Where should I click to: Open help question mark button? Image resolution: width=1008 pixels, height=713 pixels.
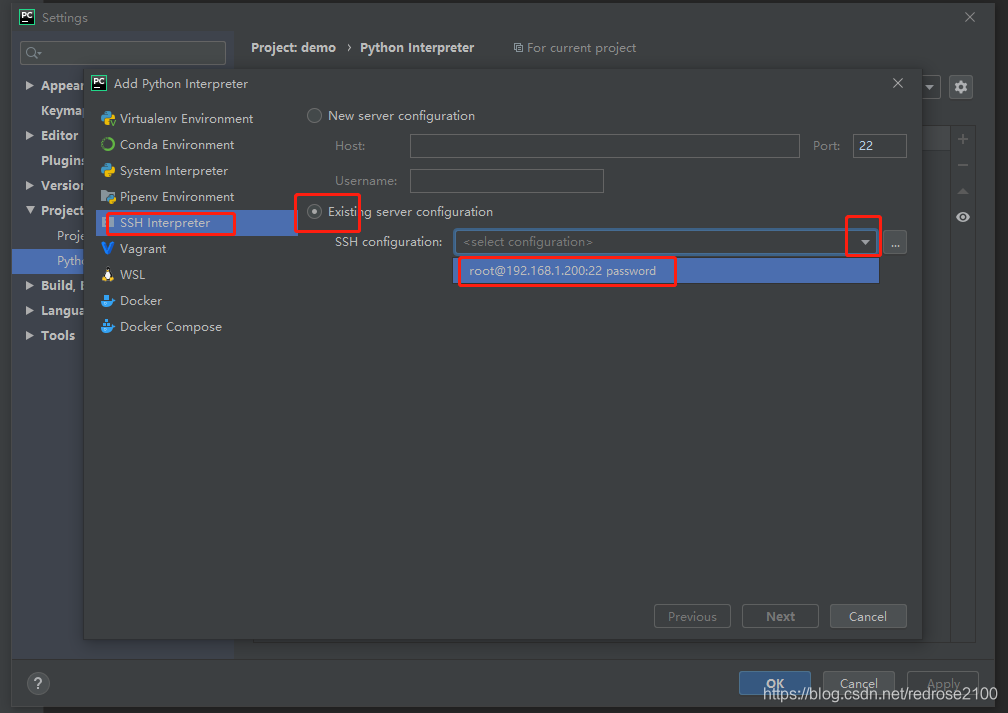[x=38, y=683]
